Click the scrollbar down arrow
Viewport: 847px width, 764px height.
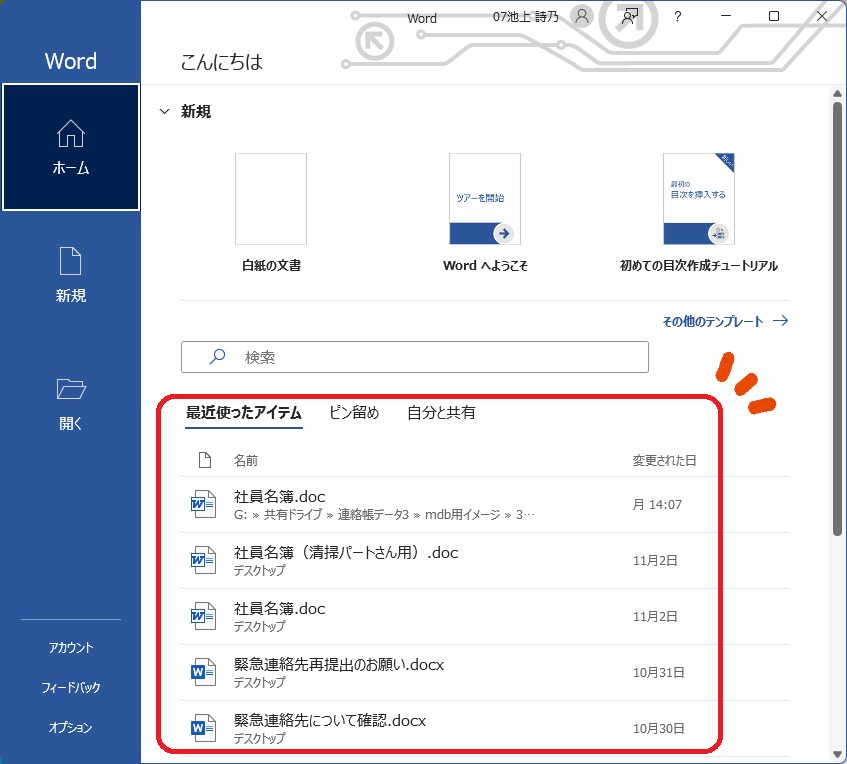(x=837, y=755)
